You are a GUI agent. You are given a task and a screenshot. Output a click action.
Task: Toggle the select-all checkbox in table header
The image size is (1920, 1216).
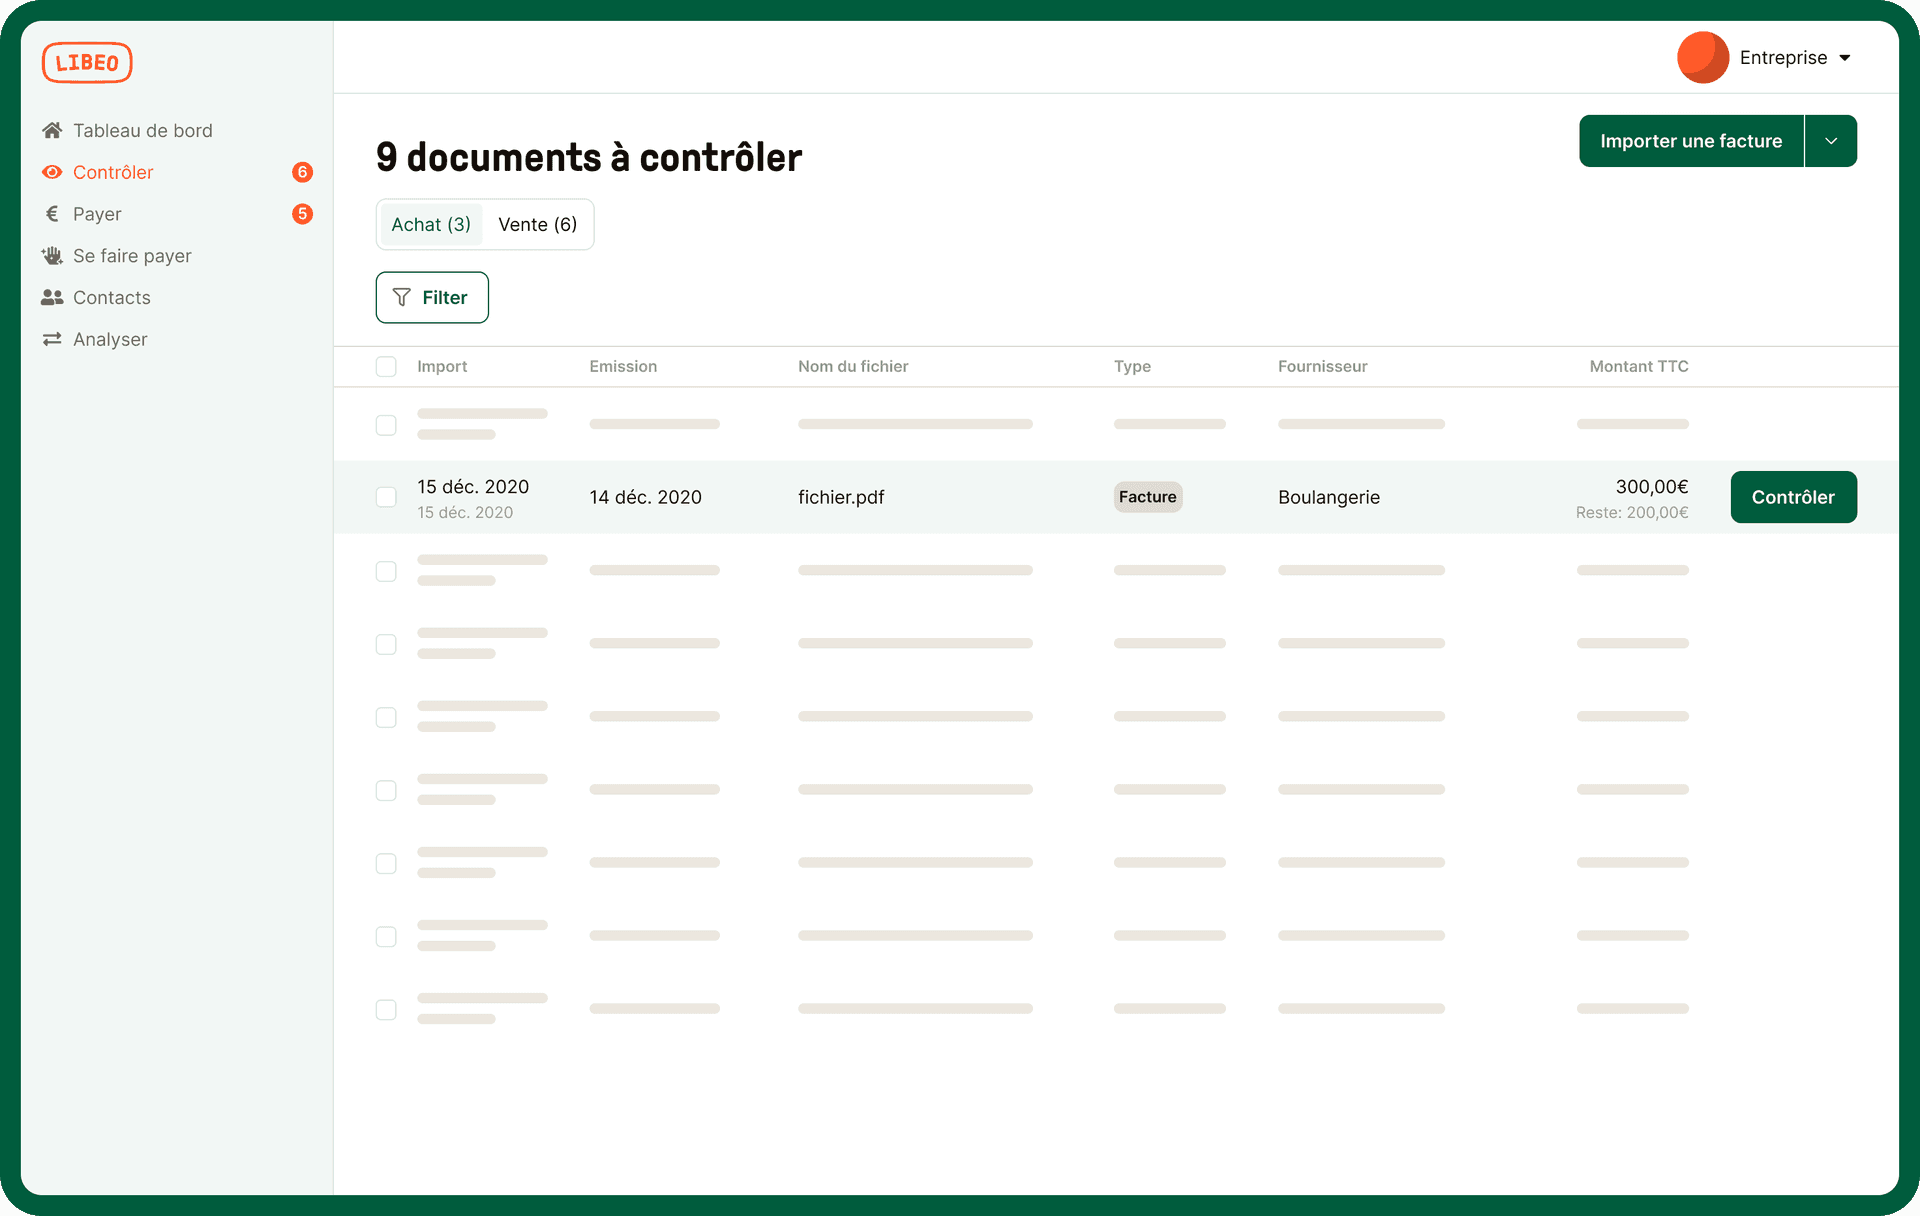pyautogui.click(x=386, y=366)
